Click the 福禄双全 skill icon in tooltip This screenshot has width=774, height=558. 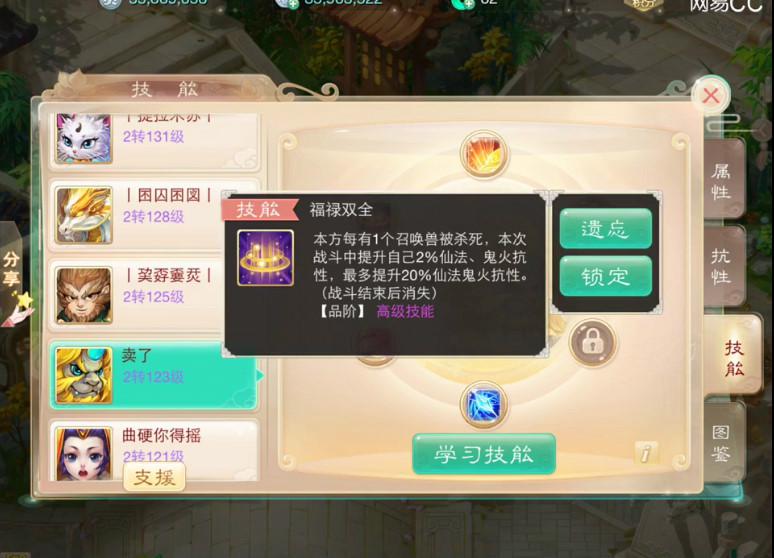point(266,258)
